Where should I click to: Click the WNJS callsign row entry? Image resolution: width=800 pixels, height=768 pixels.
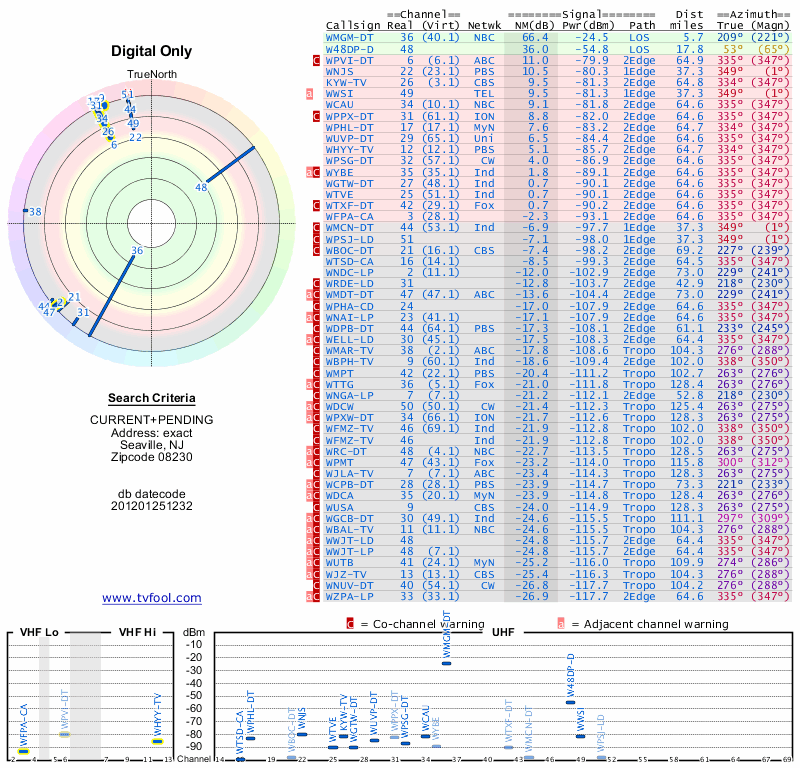(340, 71)
